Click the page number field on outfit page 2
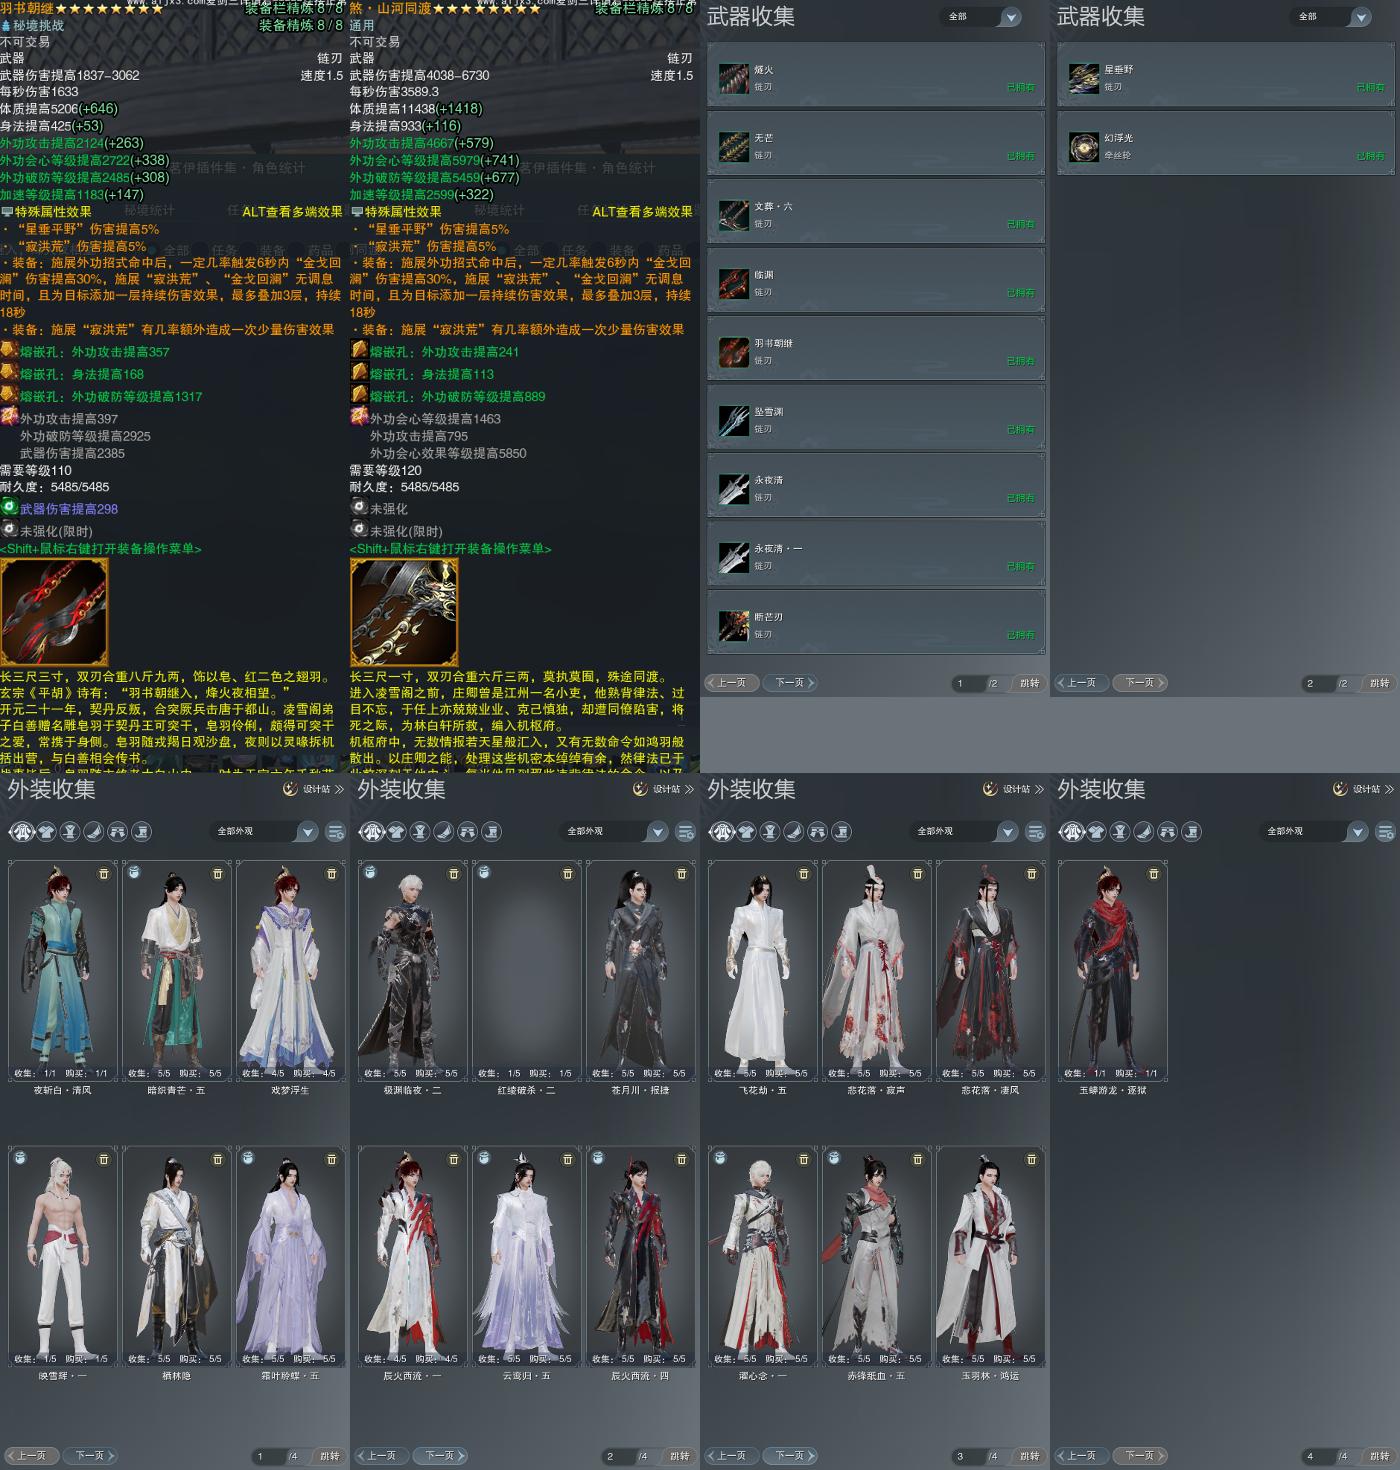This screenshot has height=1470, width=1400. point(618,1457)
